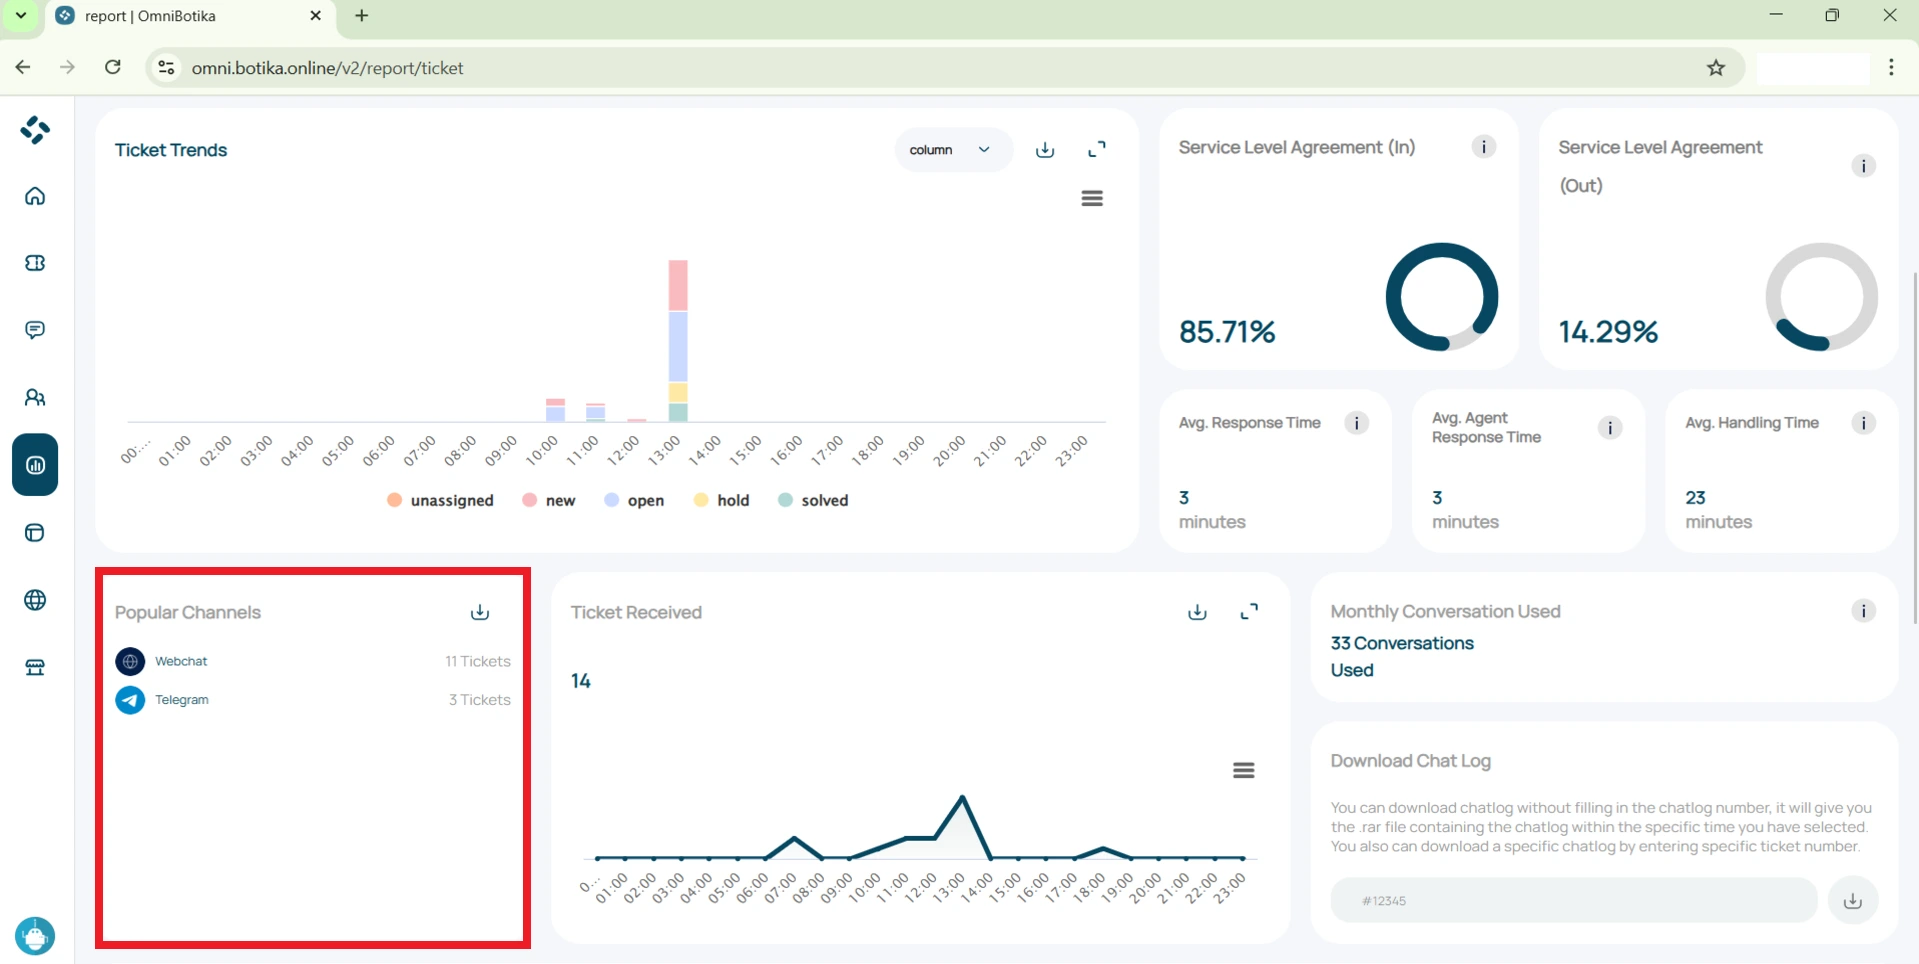The height and width of the screenshot is (964, 1919).
Task: Open the store sidebar icon
Action: pyautogui.click(x=35, y=667)
